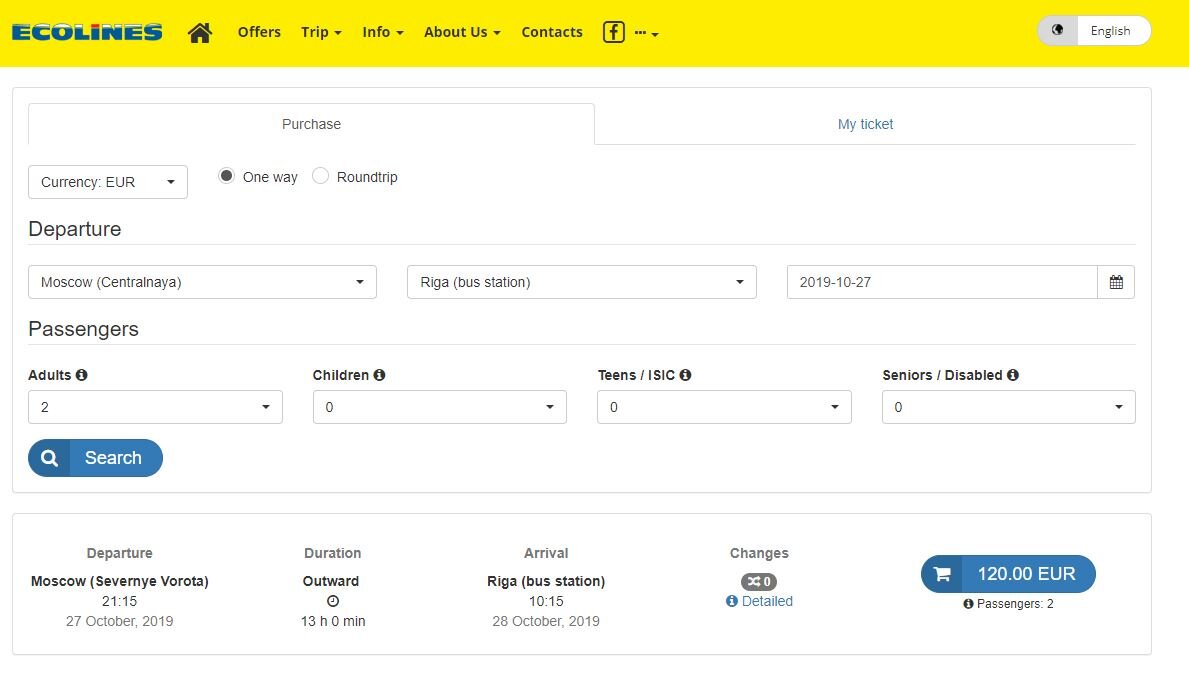Select Roundtrip option
This screenshot has width=1189, height=680.
pos(321,176)
